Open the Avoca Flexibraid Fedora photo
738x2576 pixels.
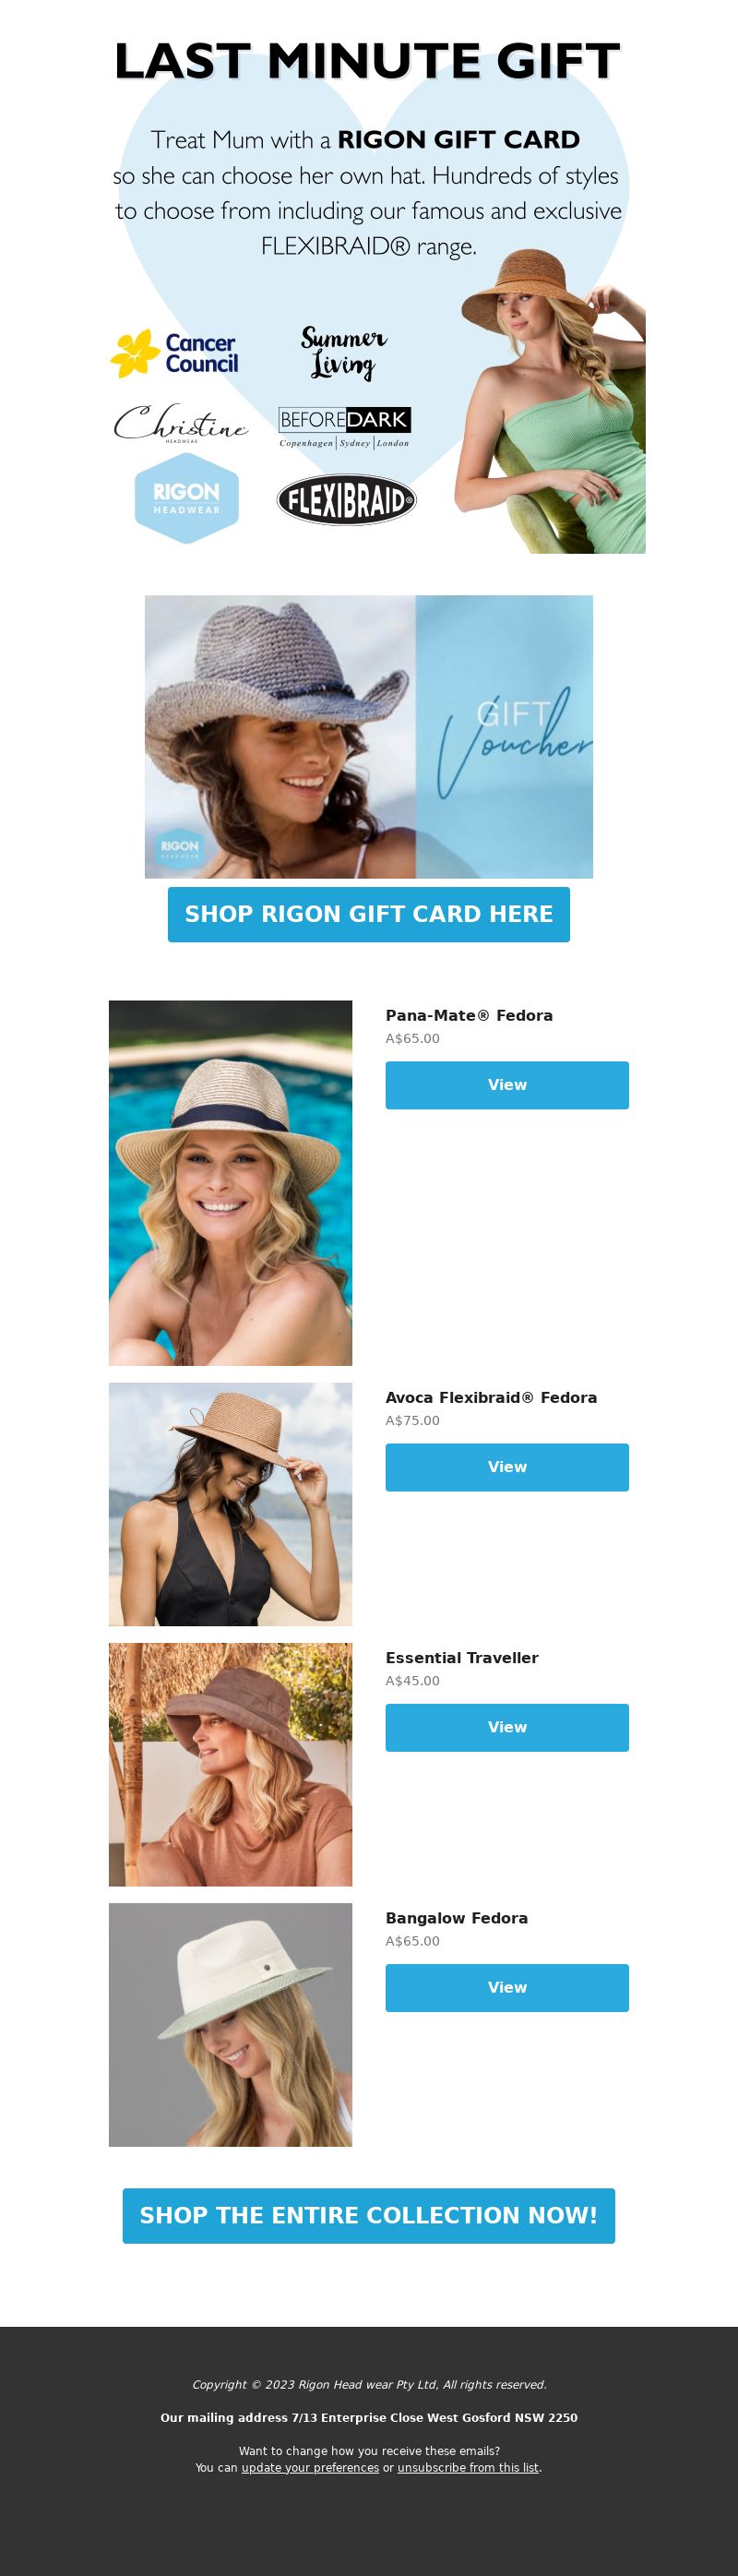pyautogui.click(x=230, y=1504)
